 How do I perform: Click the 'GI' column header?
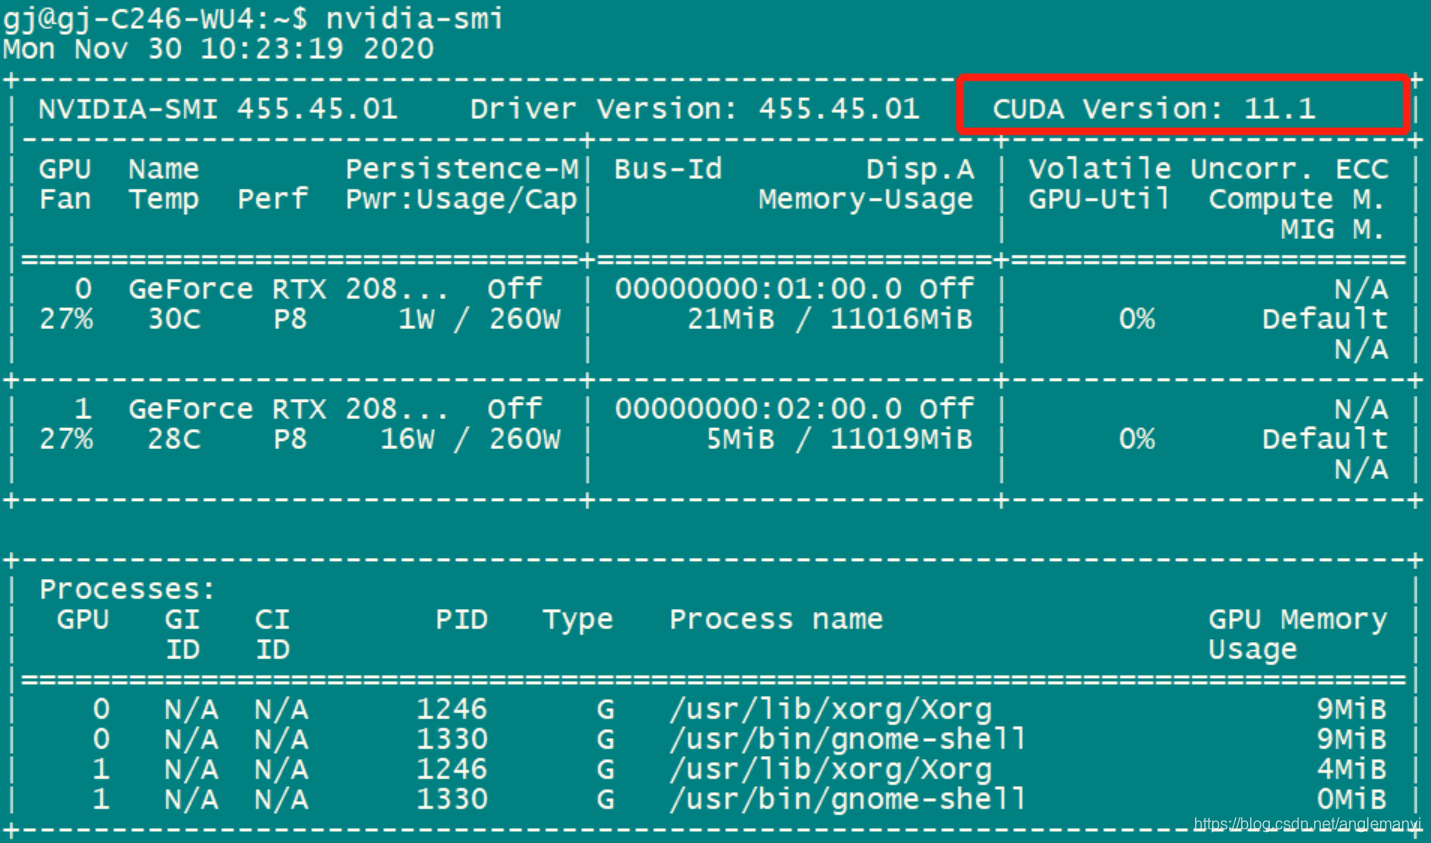182,618
